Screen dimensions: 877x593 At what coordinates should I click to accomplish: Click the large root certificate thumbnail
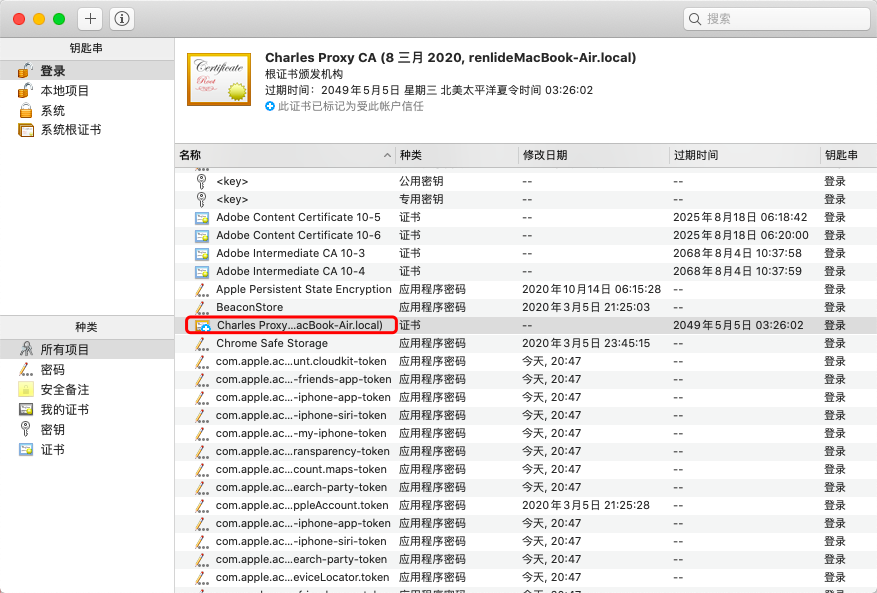click(x=219, y=79)
